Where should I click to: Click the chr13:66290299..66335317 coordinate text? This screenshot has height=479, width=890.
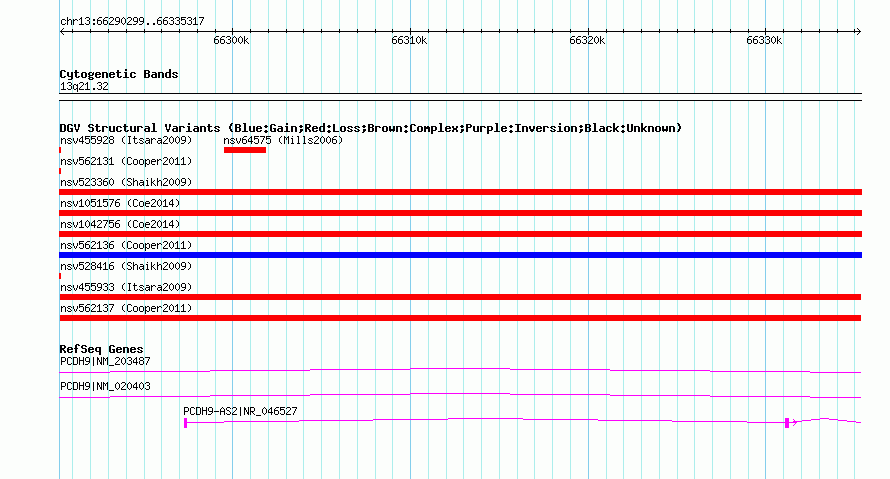point(132,22)
